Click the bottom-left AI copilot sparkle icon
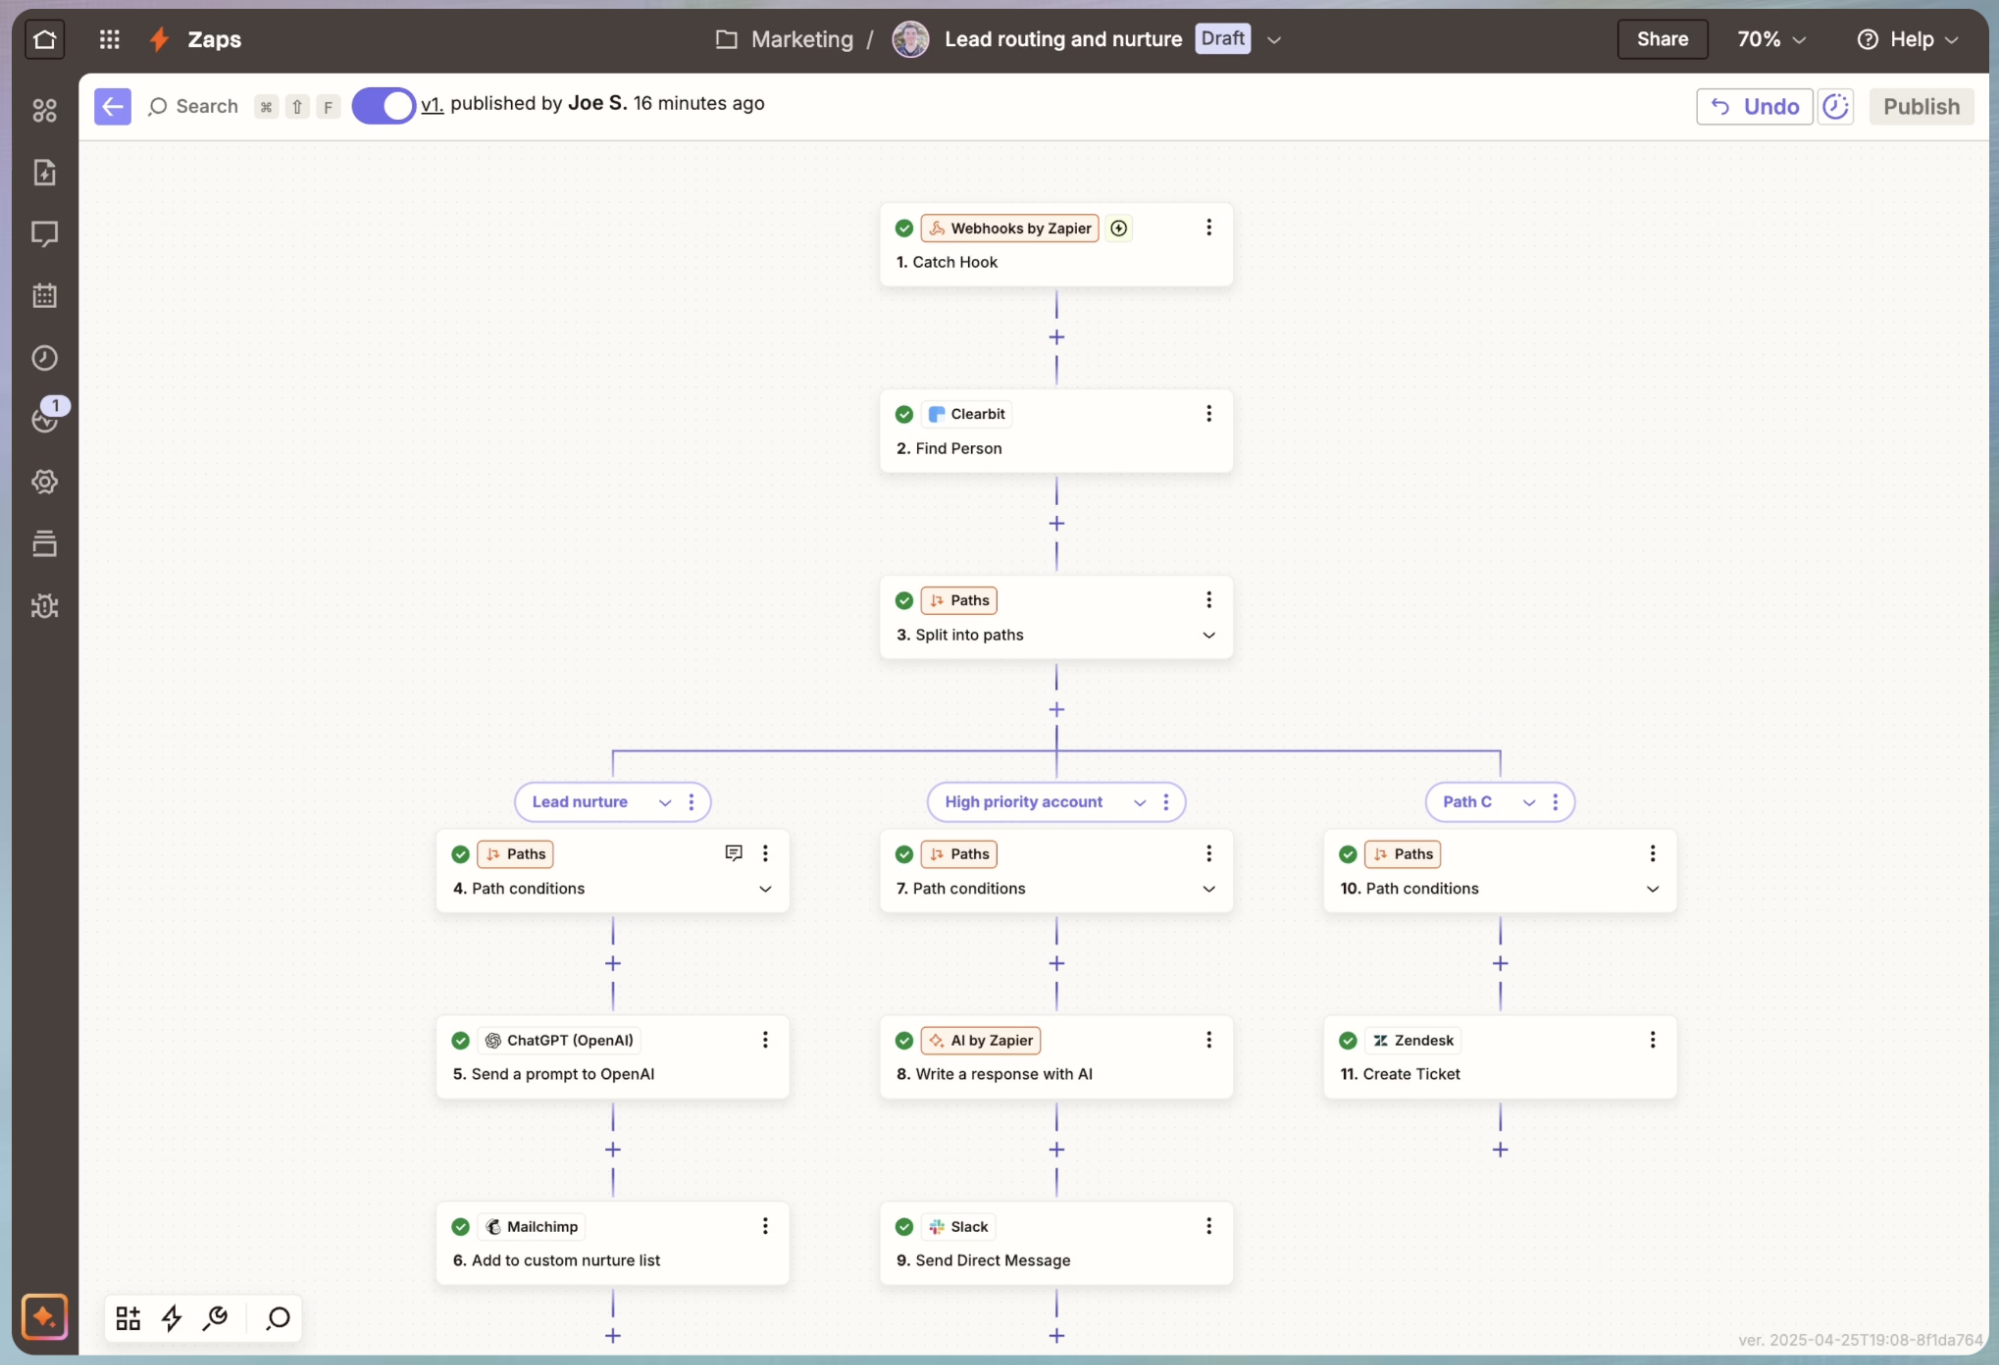 (44, 1317)
